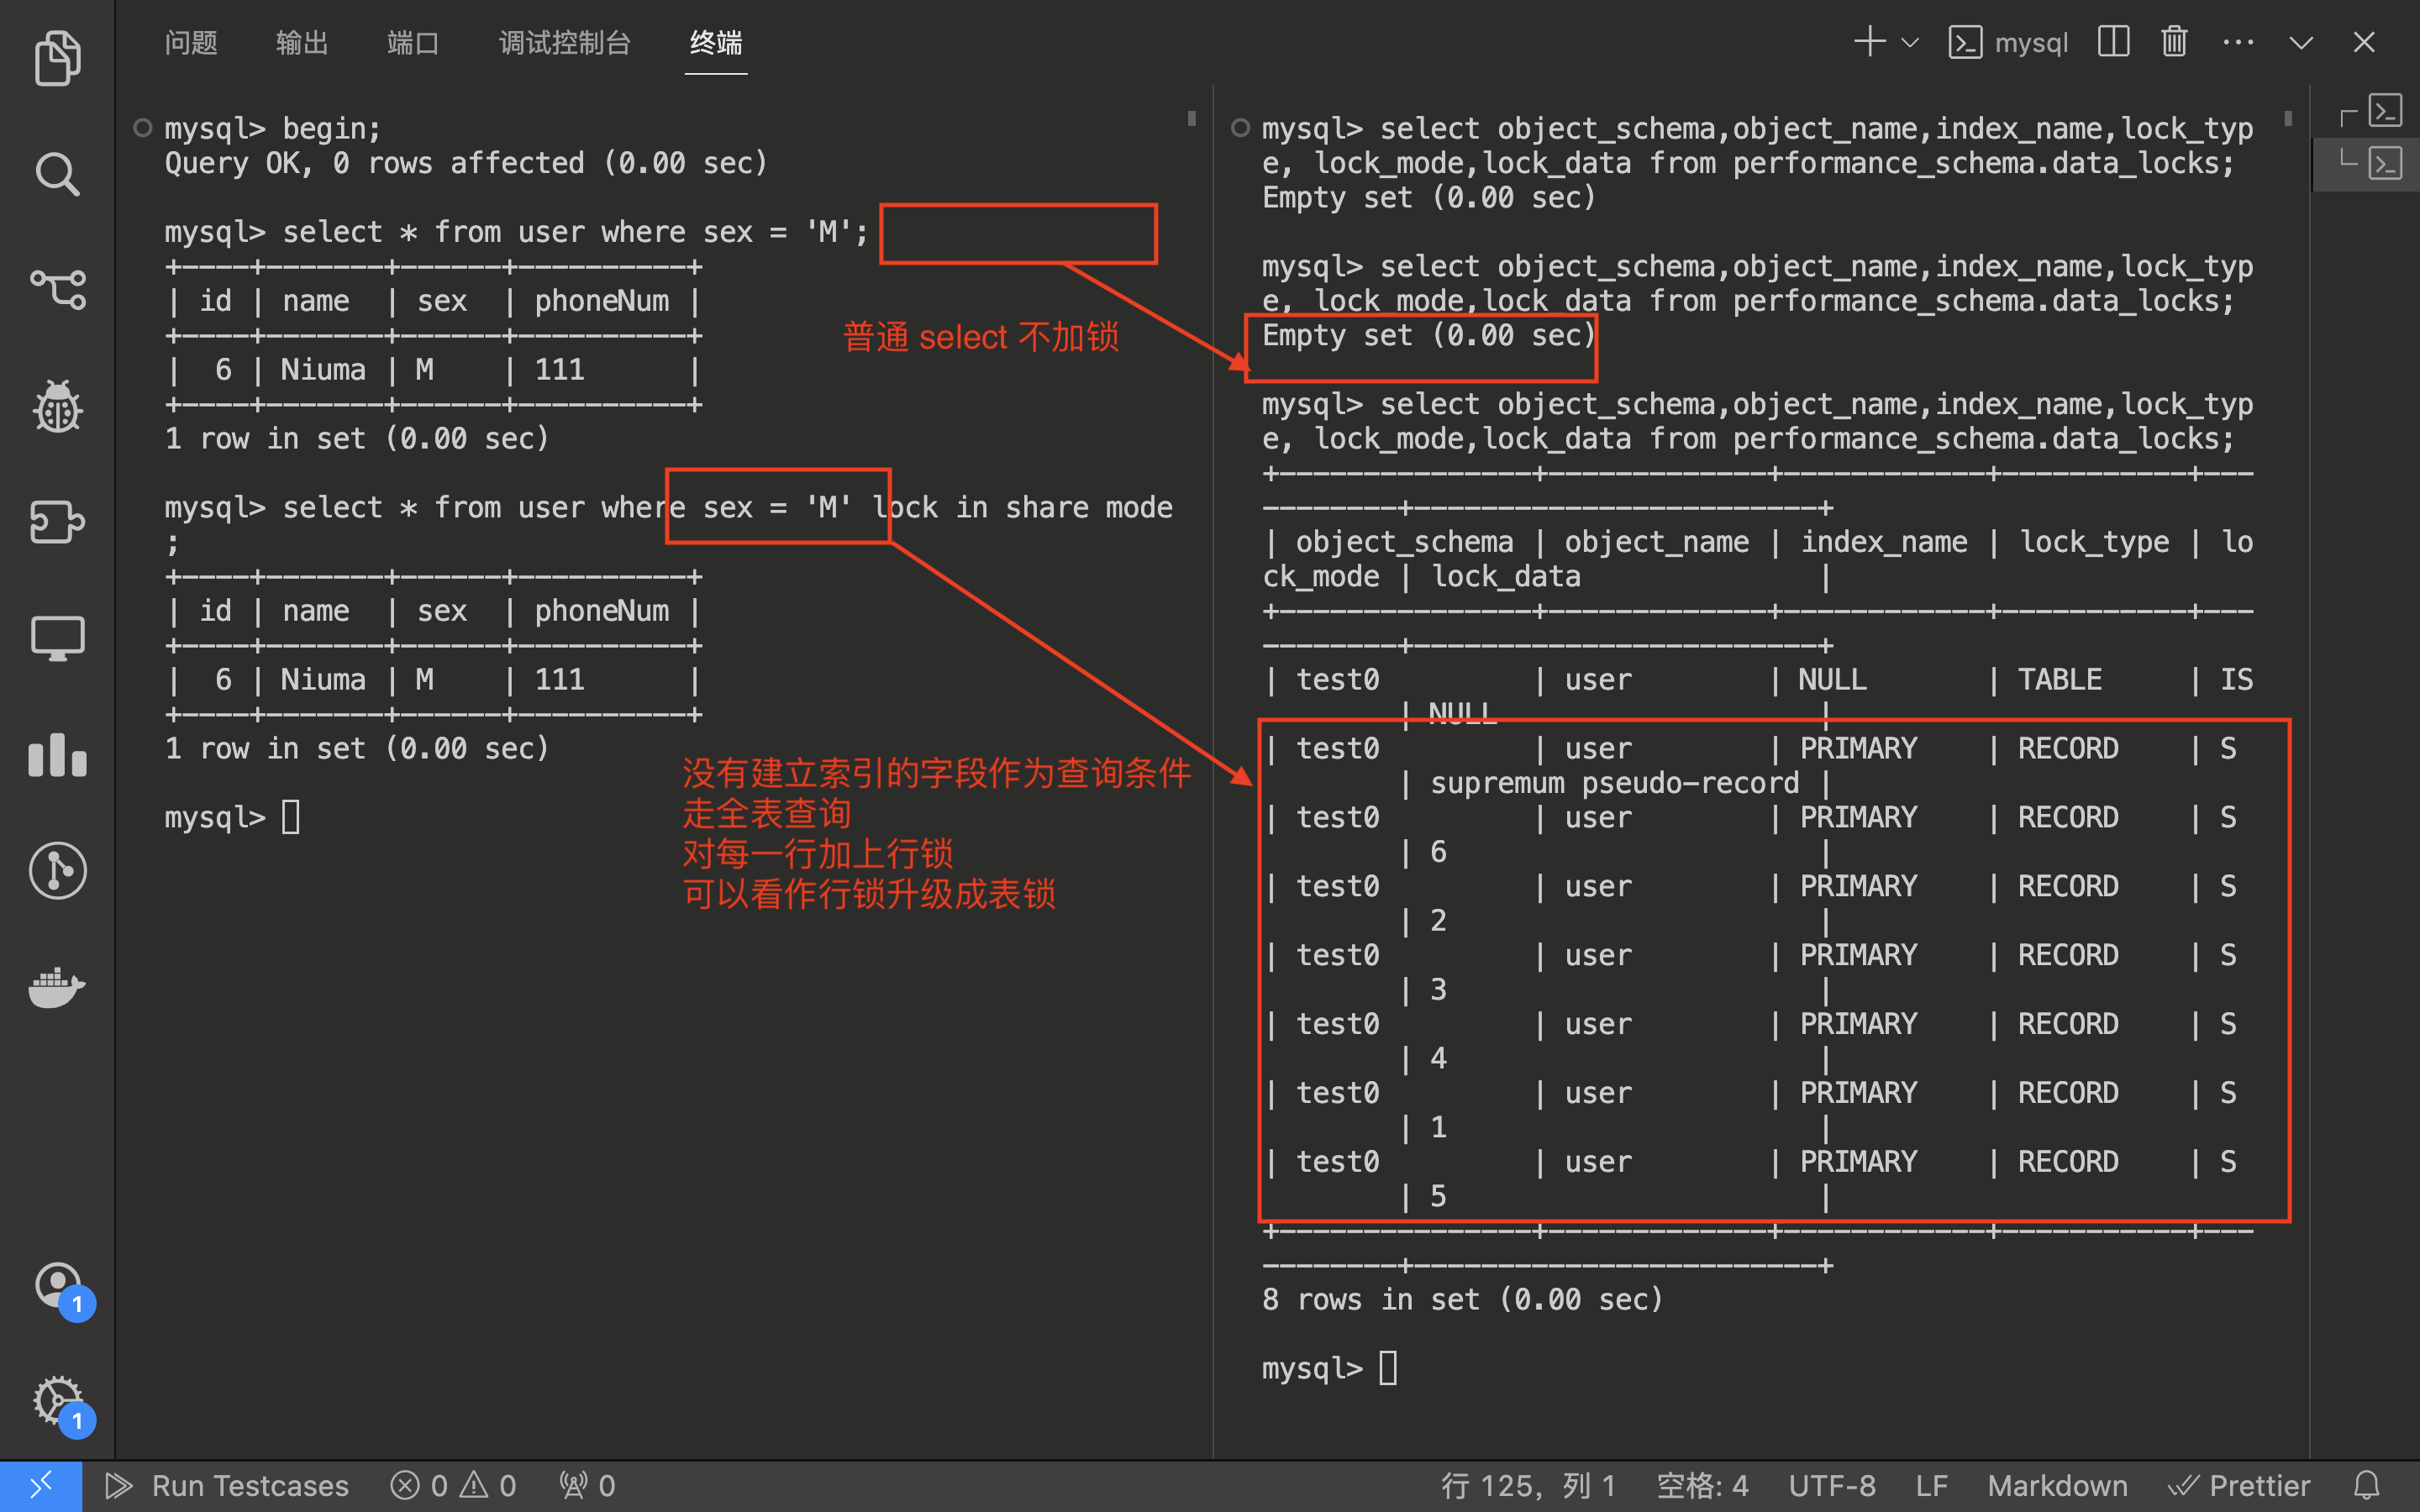Expand new terminal launch profile dropdown

click(1910, 42)
